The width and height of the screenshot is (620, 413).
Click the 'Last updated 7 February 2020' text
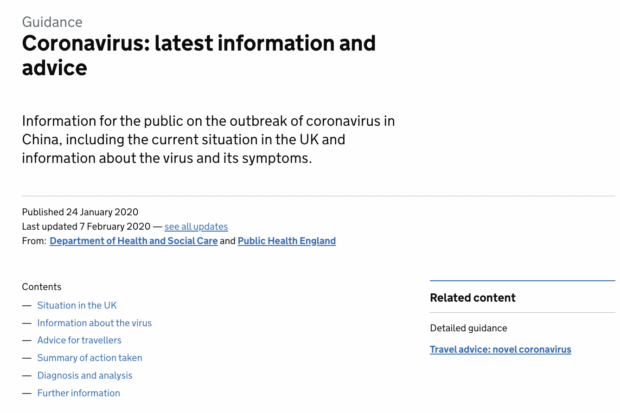(x=86, y=227)
